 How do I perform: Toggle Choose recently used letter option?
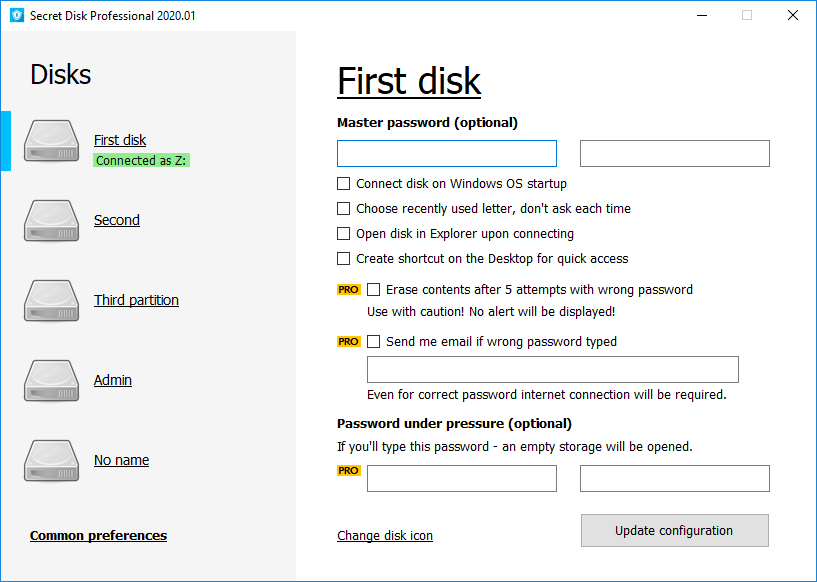coord(344,209)
